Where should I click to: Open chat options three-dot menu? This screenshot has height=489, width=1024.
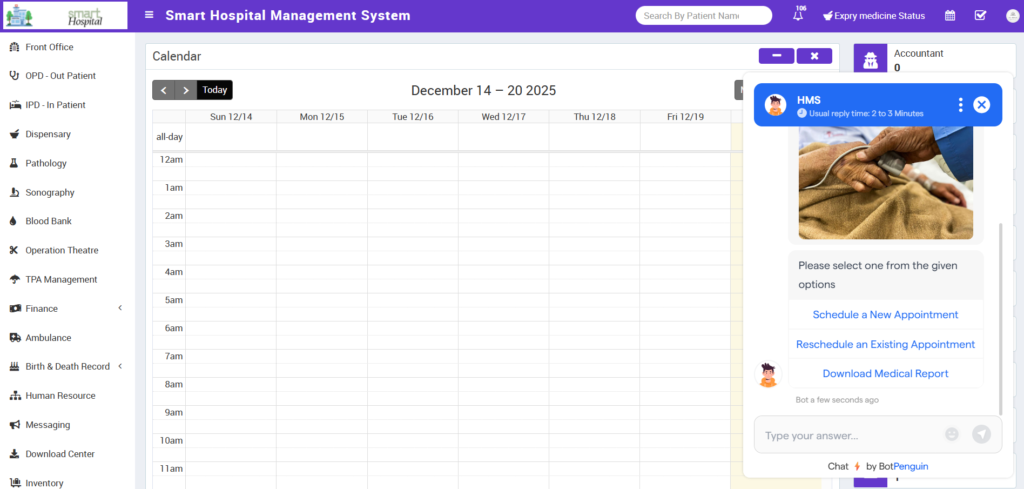[x=960, y=105]
